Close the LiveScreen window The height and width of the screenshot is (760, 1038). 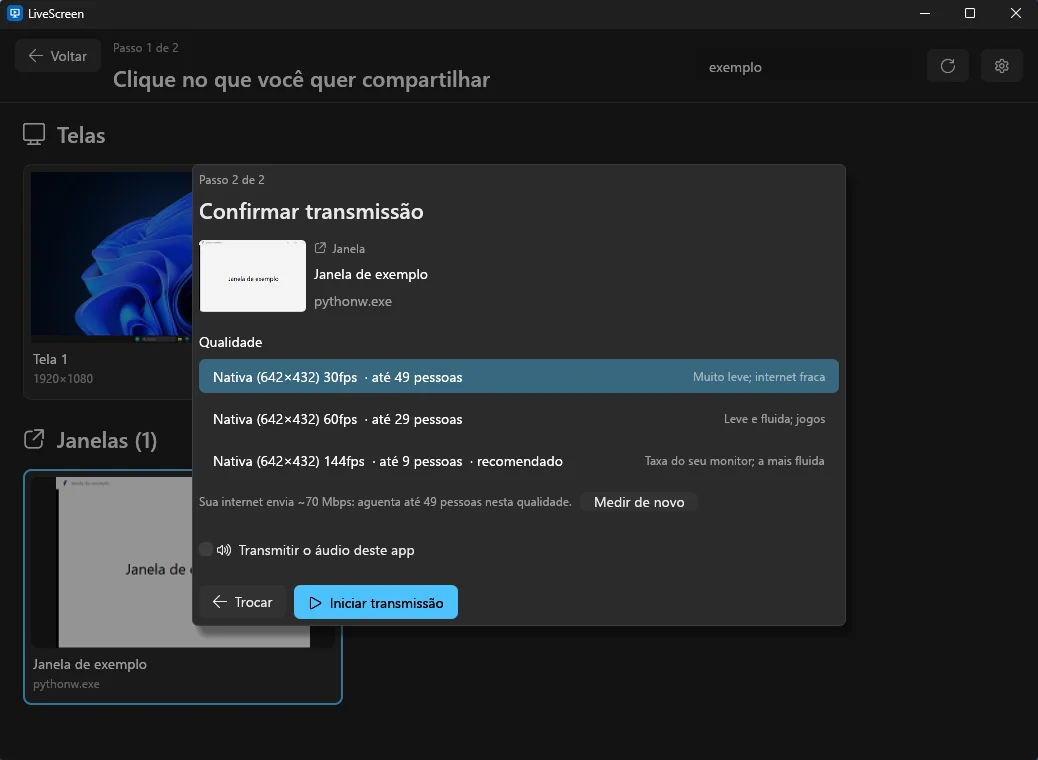[x=1015, y=13]
